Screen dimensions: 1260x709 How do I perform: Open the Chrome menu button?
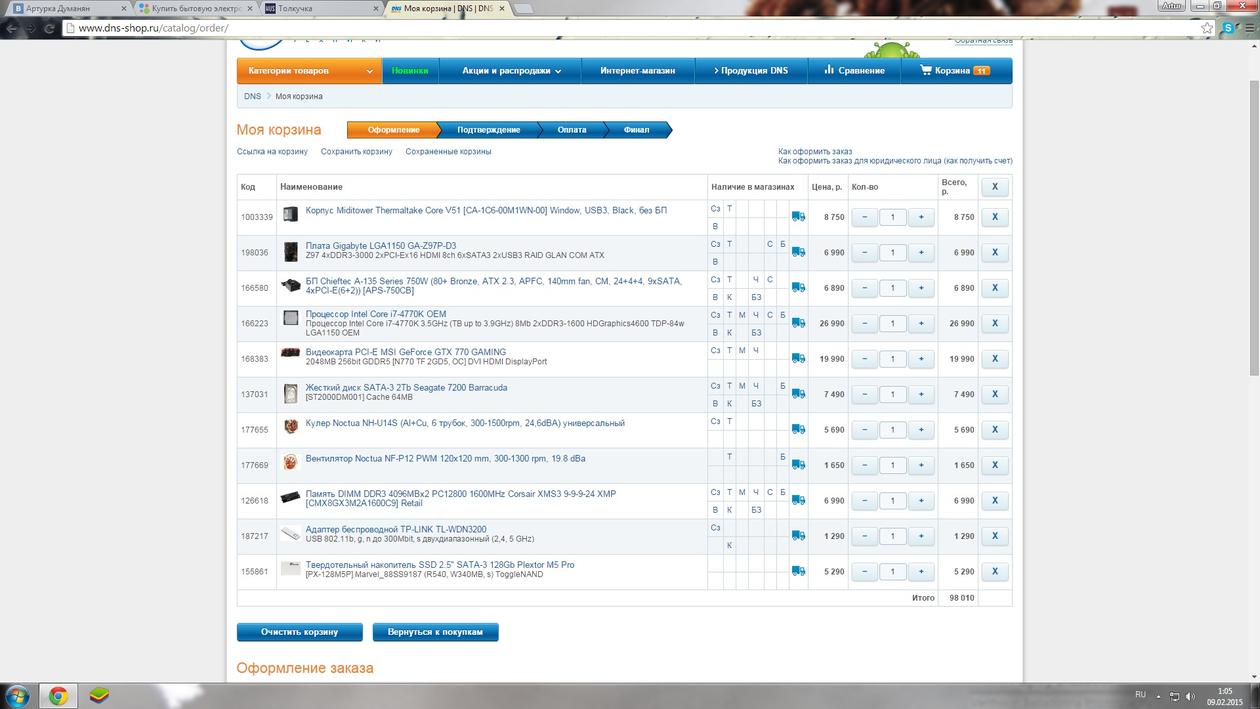click(x=1248, y=28)
